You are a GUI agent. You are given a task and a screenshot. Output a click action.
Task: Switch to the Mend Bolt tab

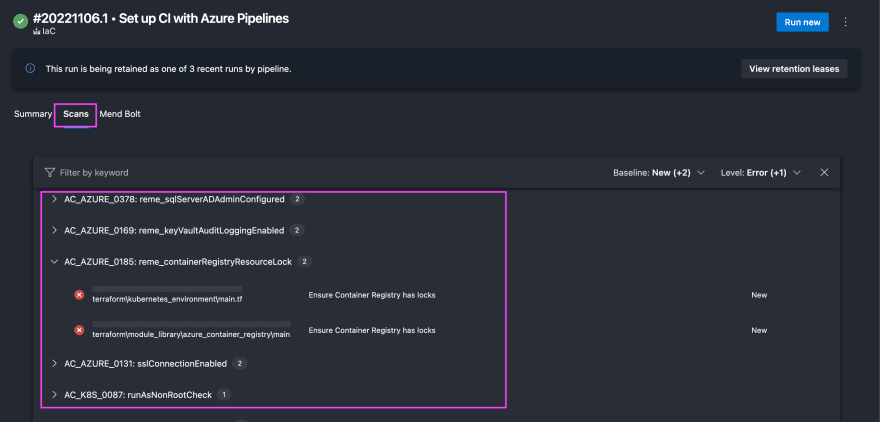point(120,114)
